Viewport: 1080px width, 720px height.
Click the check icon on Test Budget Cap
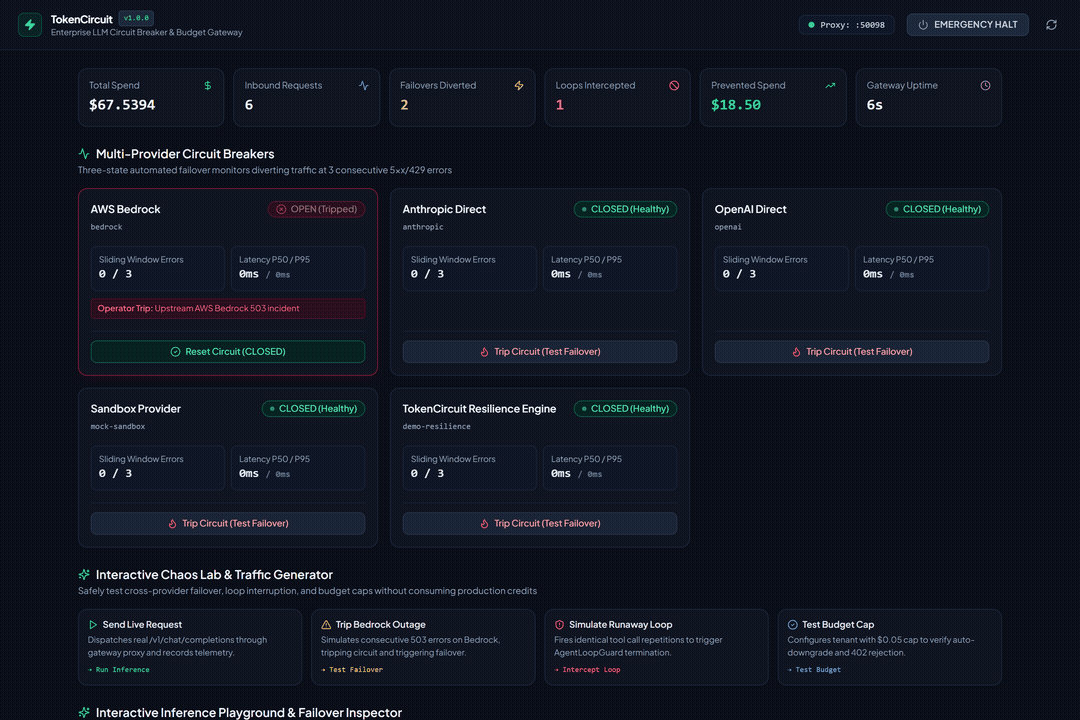793,625
